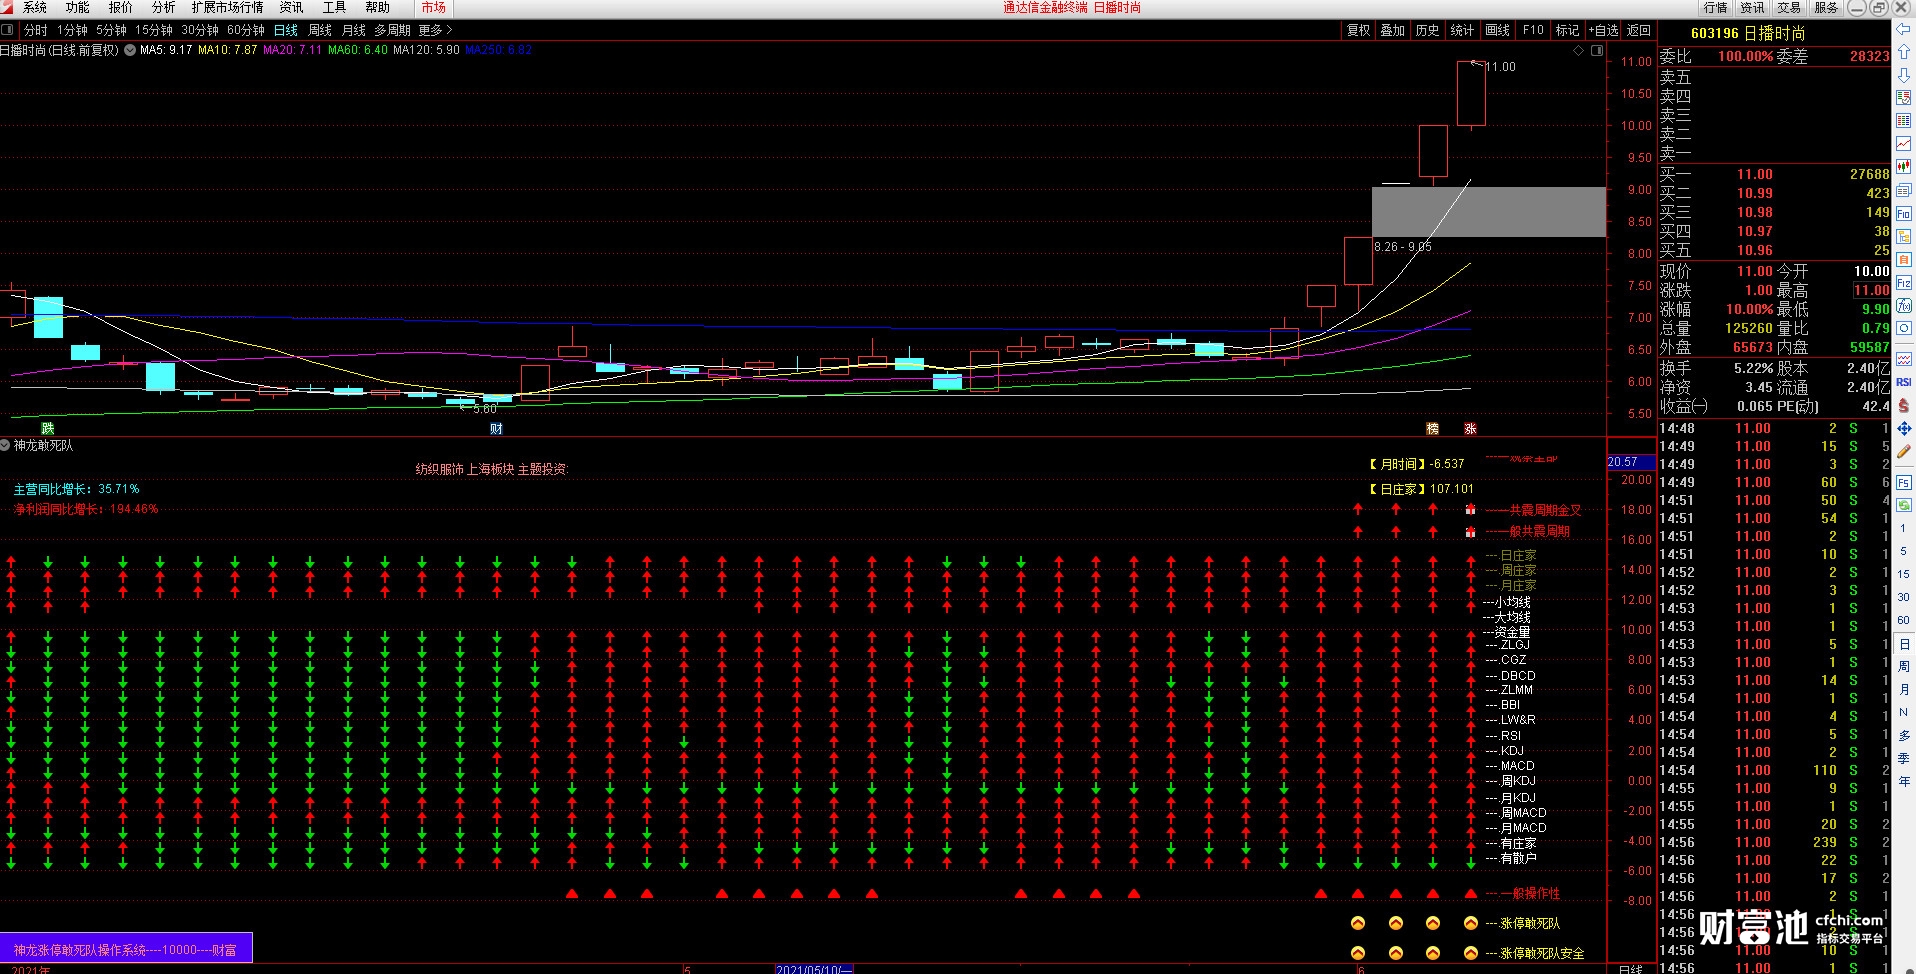
Task: Click the red dollar sign sidebar icon
Action: pyautogui.click(x=1904, y=405)
